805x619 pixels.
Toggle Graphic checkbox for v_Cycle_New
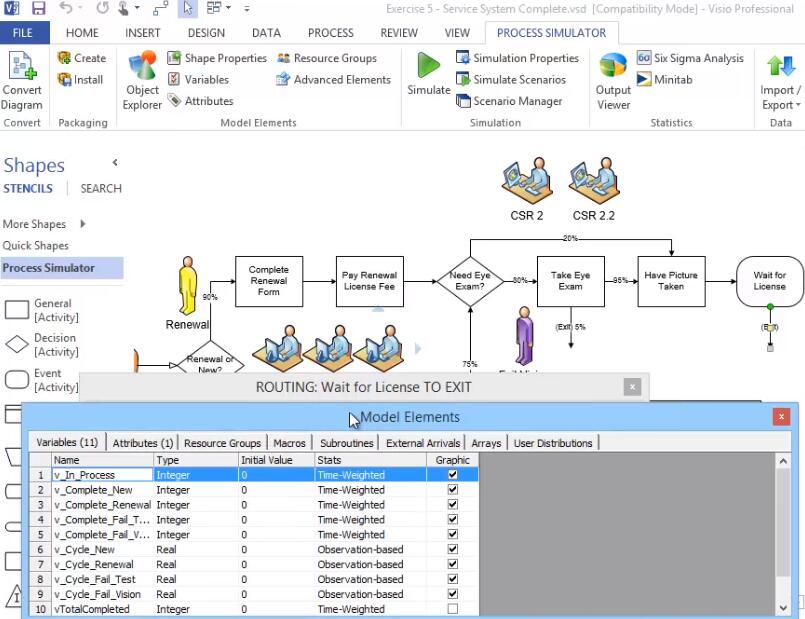pyautogui.click(x=452, y=549)
